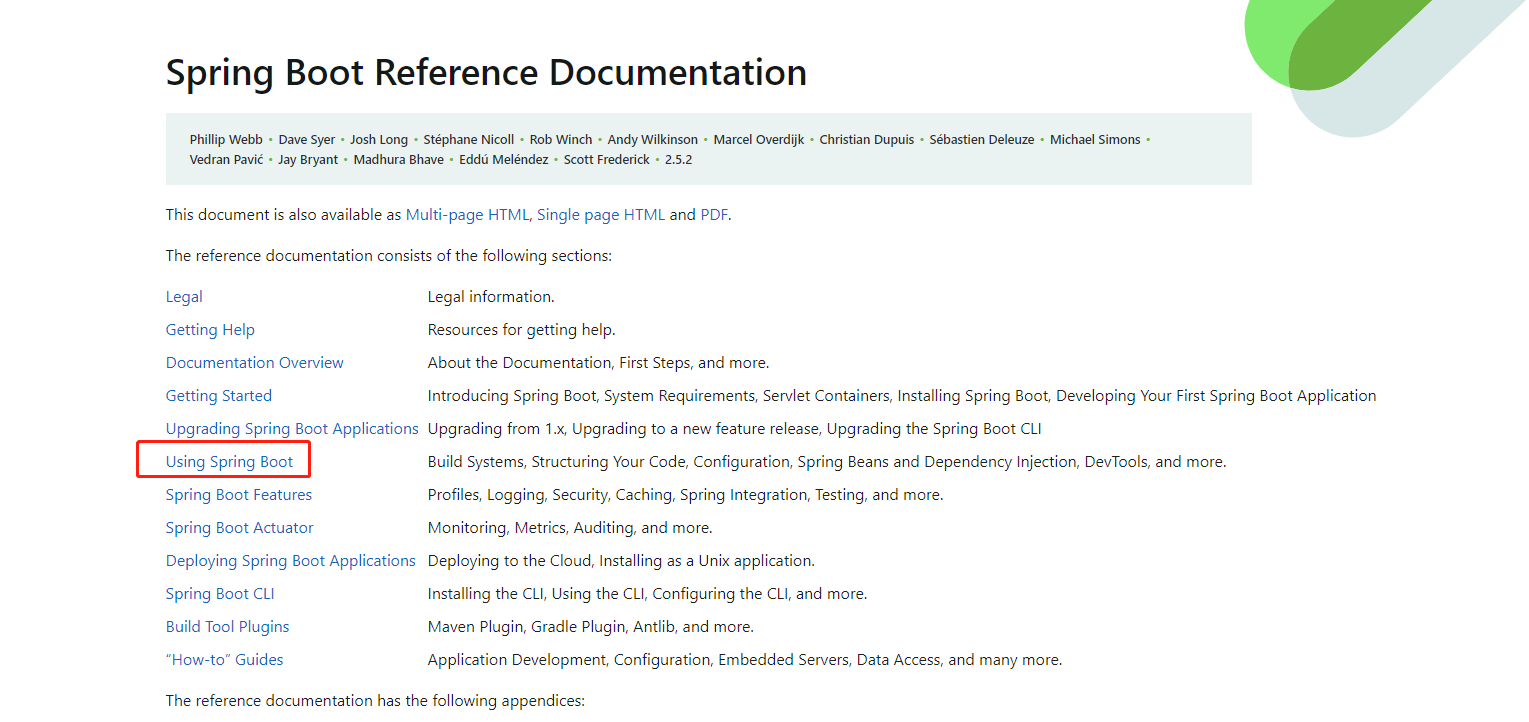This screenshot has width=1529, height=722.
Task: Open the Spring Boot Features section
Action: (x=238, y=494)
